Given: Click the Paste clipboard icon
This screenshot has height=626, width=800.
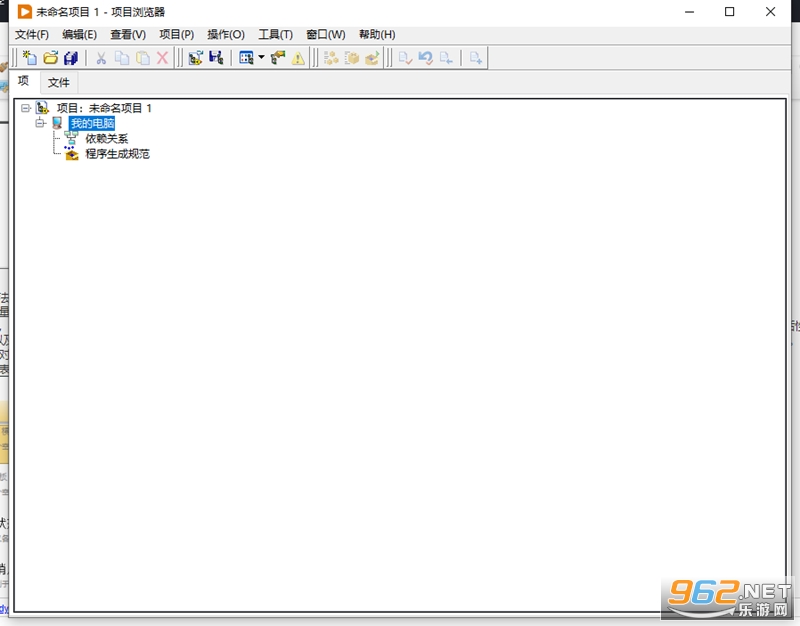Looking at the screenshot, I should (x=142, y=58).
